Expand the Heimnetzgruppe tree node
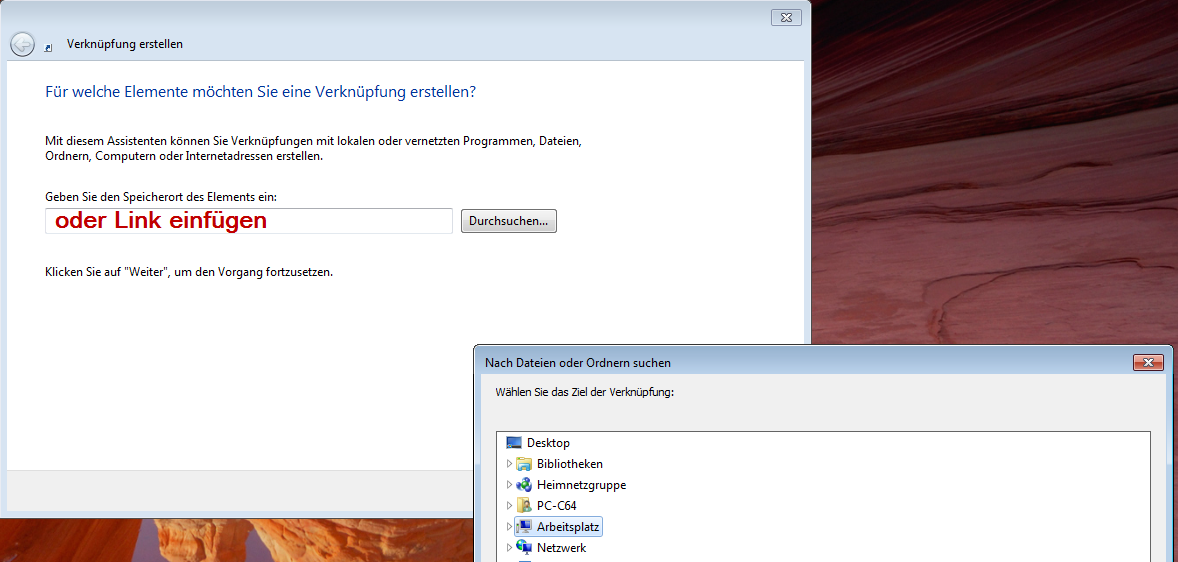This screenshot has height=562, width=1178. pos(509,485)
